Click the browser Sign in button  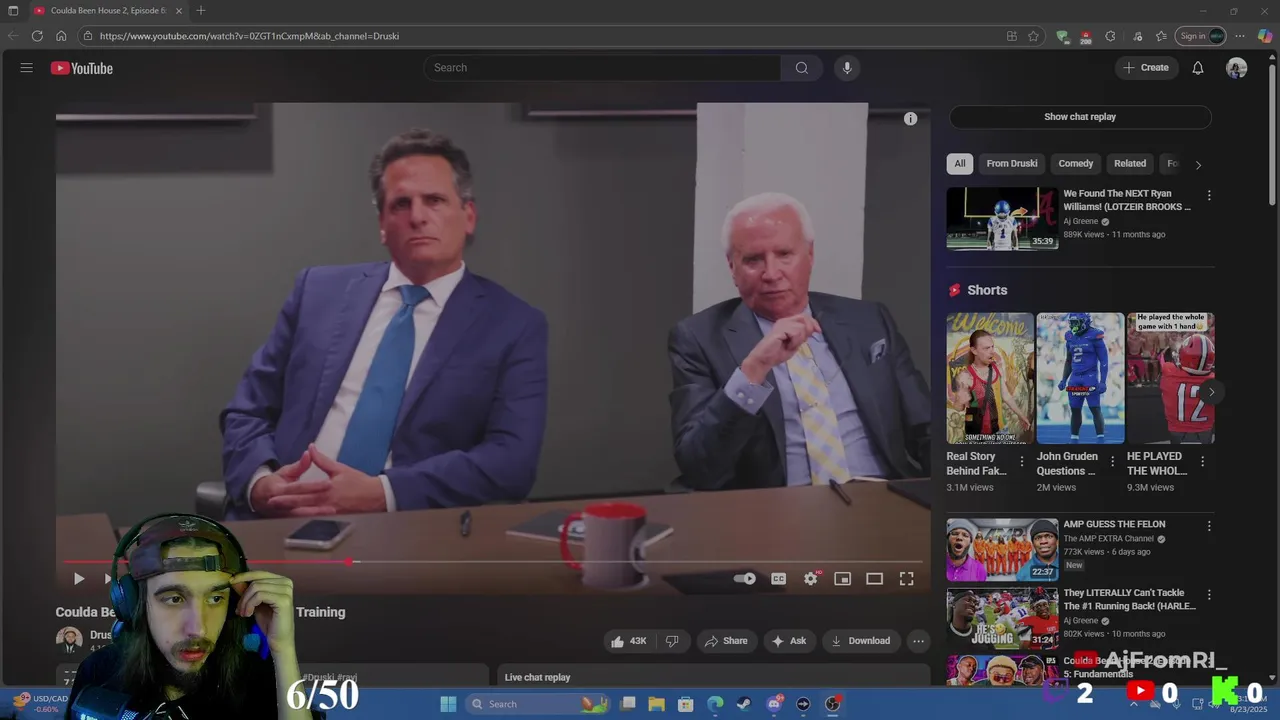tap(1200, 36)
